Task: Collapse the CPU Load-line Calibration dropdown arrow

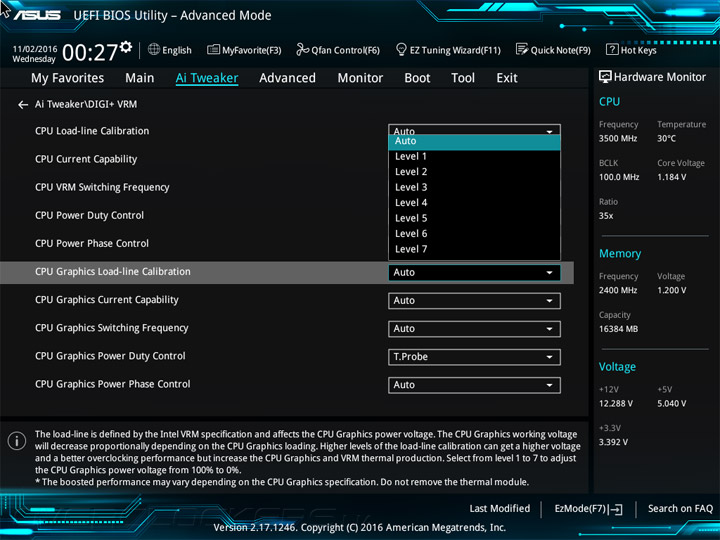Action: (549, 131)
